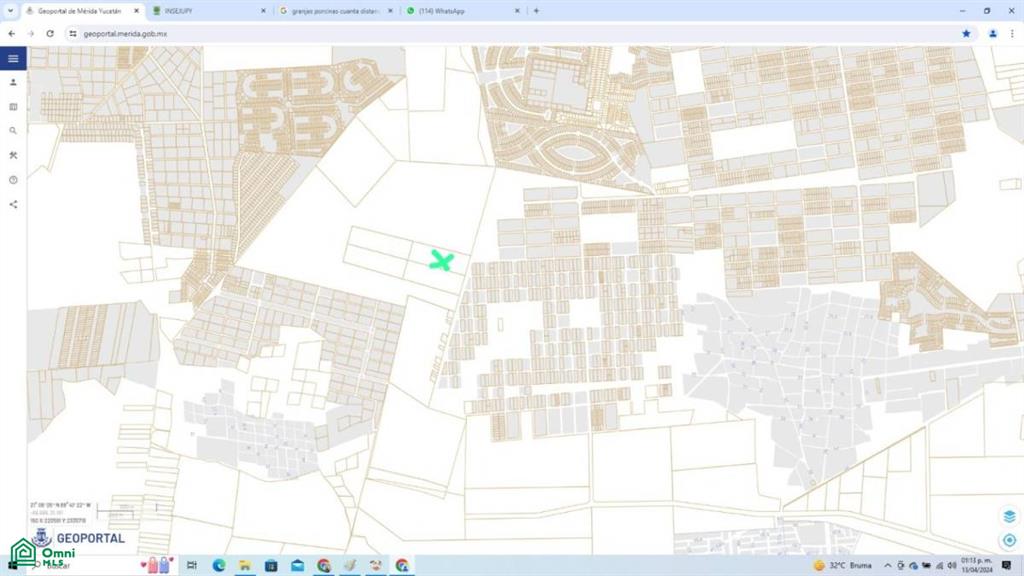This screenshot has width=1024, height=576.
Task: Open the map layers button
Action: pos(1009,516)
